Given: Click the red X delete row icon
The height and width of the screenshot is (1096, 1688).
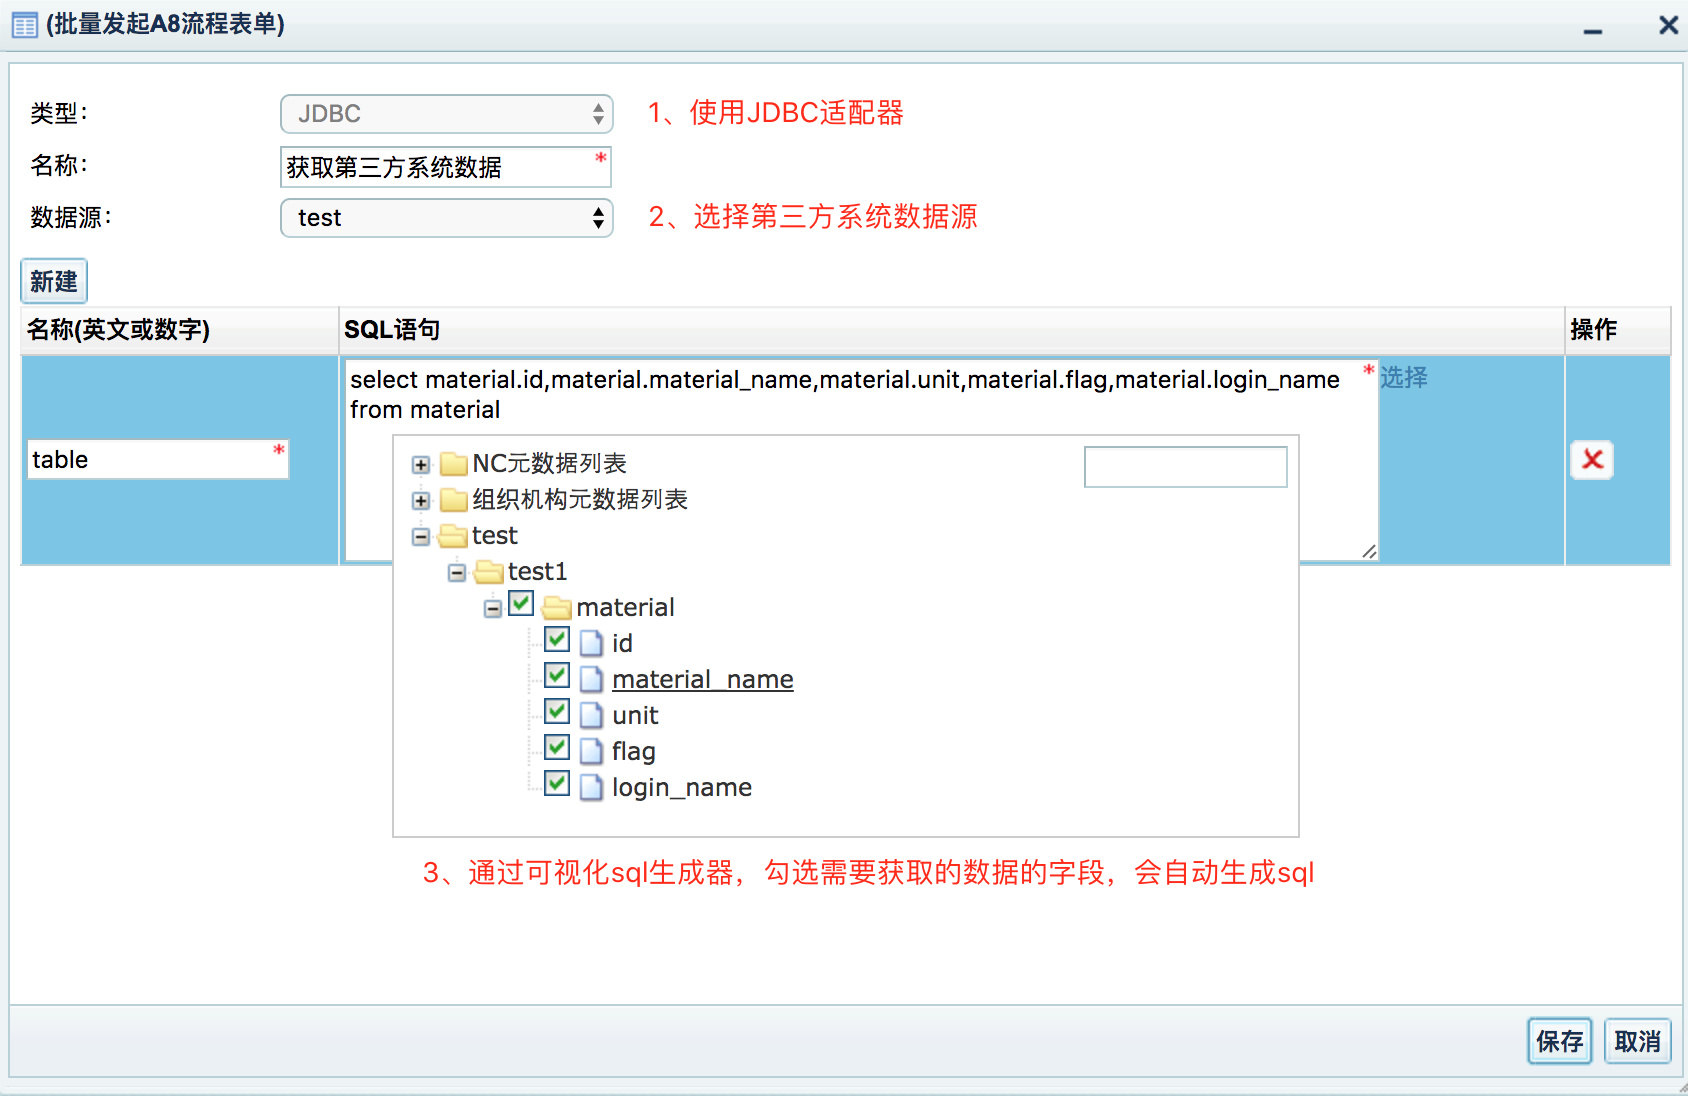Looking at the screenshot, I should 1592,460.
